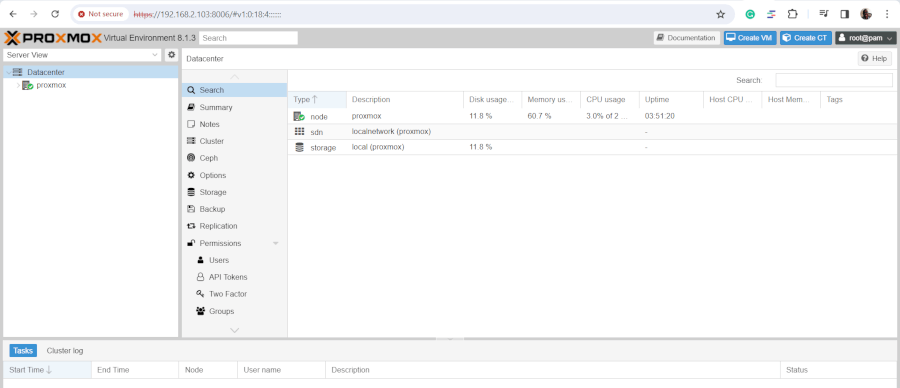Expand the proxmox tree node arrow
This screenshot has height=388, width=900.
tap(18, 85)
